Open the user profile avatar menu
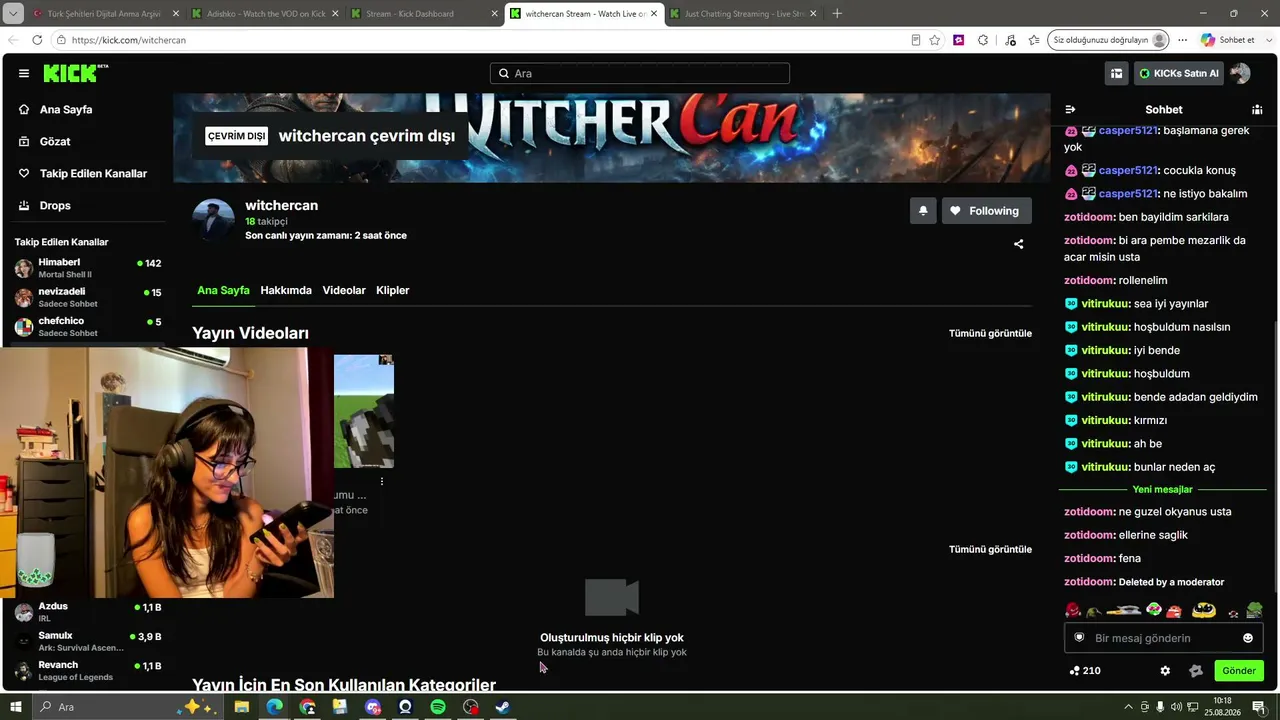The height and width of the screenshot is (720, 1280). click(x=1240, y=73)
